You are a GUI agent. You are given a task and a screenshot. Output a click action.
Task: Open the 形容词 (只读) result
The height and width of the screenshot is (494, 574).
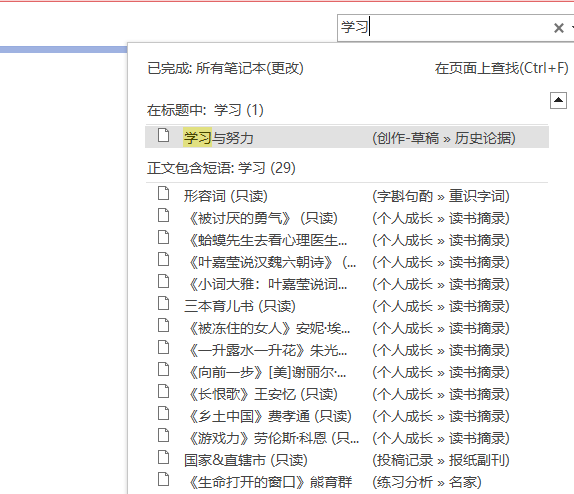click(347, 196)
